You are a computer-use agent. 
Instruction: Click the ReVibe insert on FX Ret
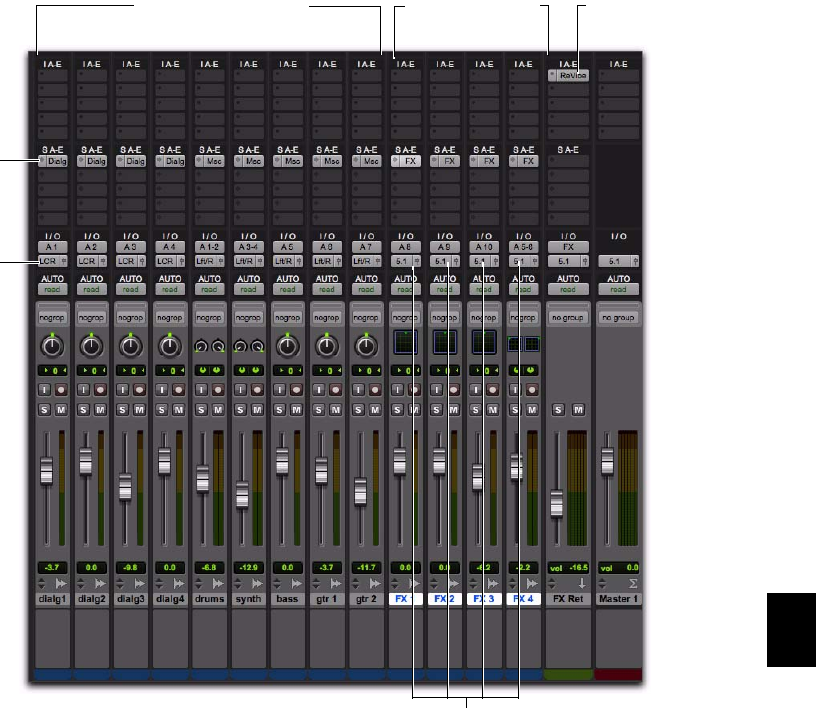[572, 75]
